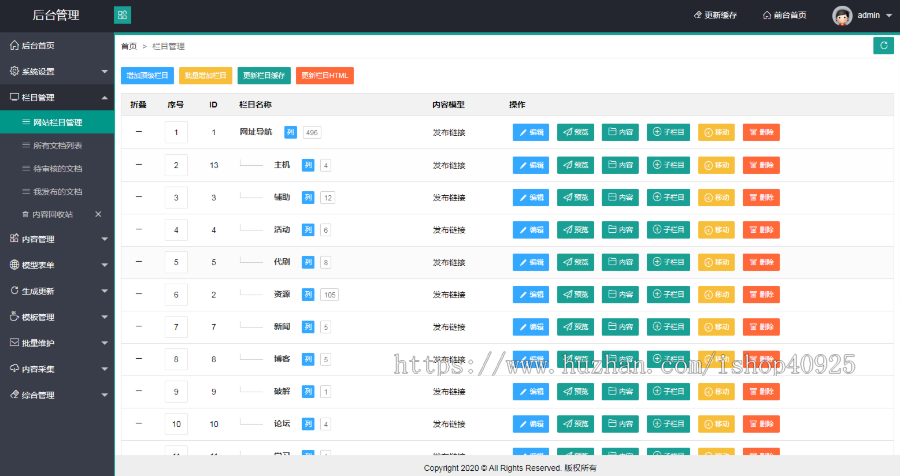Viewport: 900px width, 476px height.
Task: Close the 内容回收站 sidebar item with X
Action: click(x=98, y=214)
